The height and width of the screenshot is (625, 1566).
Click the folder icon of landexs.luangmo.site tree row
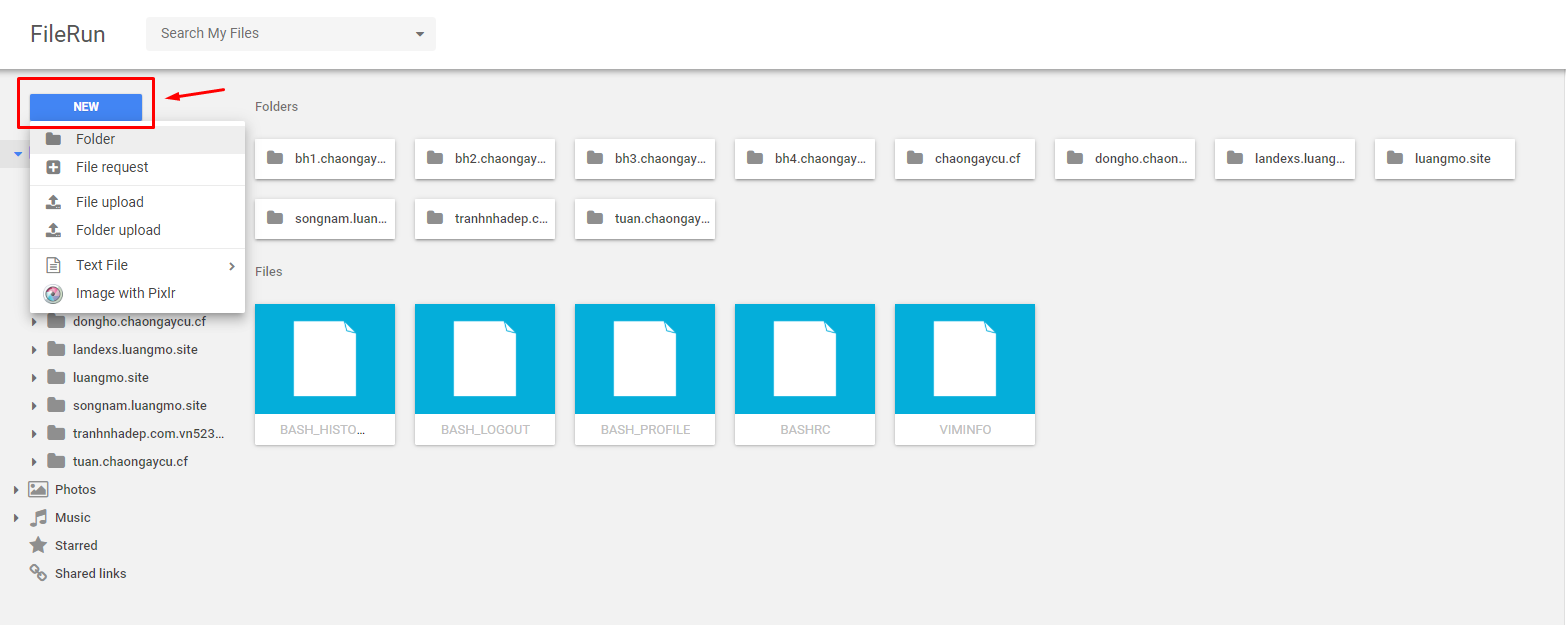click(x=56, y=349)
